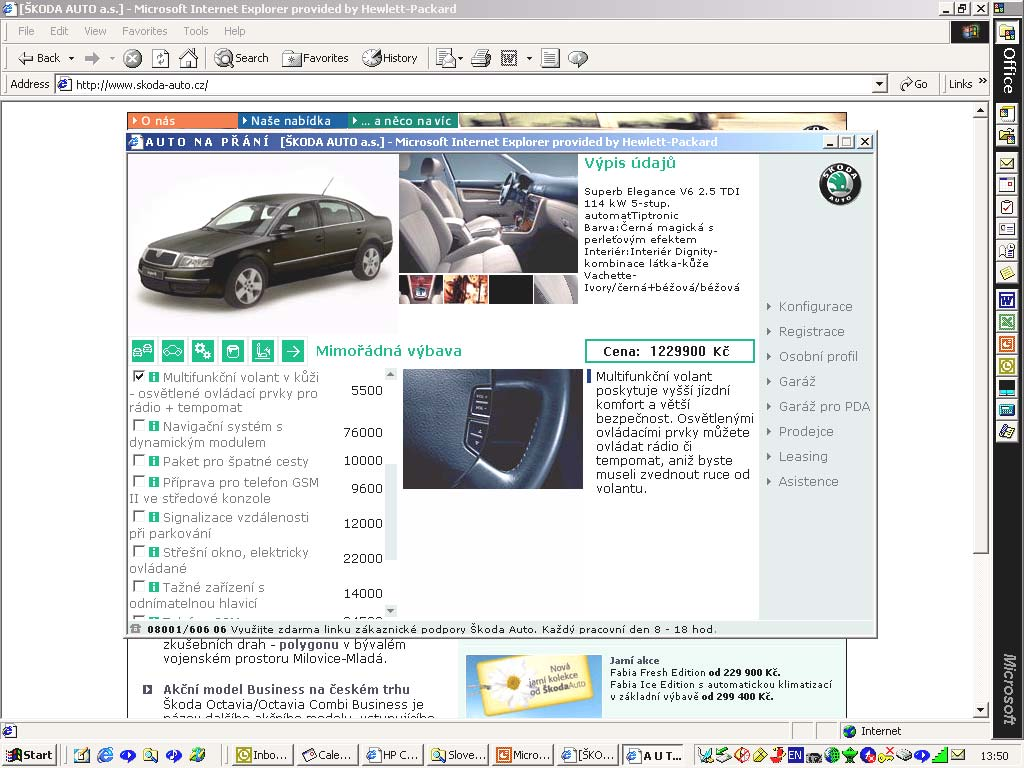
Task: Open the 'O nás' navigation tab
Action: tap(182, 121)
